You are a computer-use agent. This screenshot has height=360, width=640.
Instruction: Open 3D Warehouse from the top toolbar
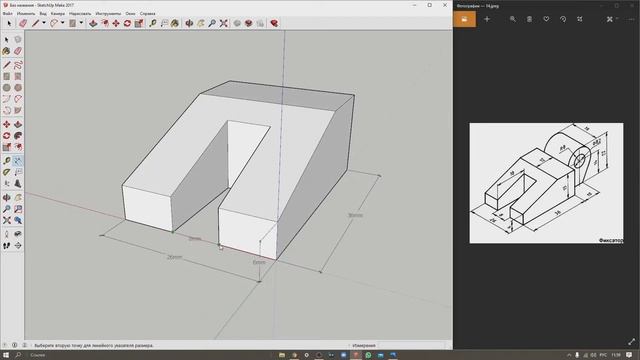(x=237, y=23)
